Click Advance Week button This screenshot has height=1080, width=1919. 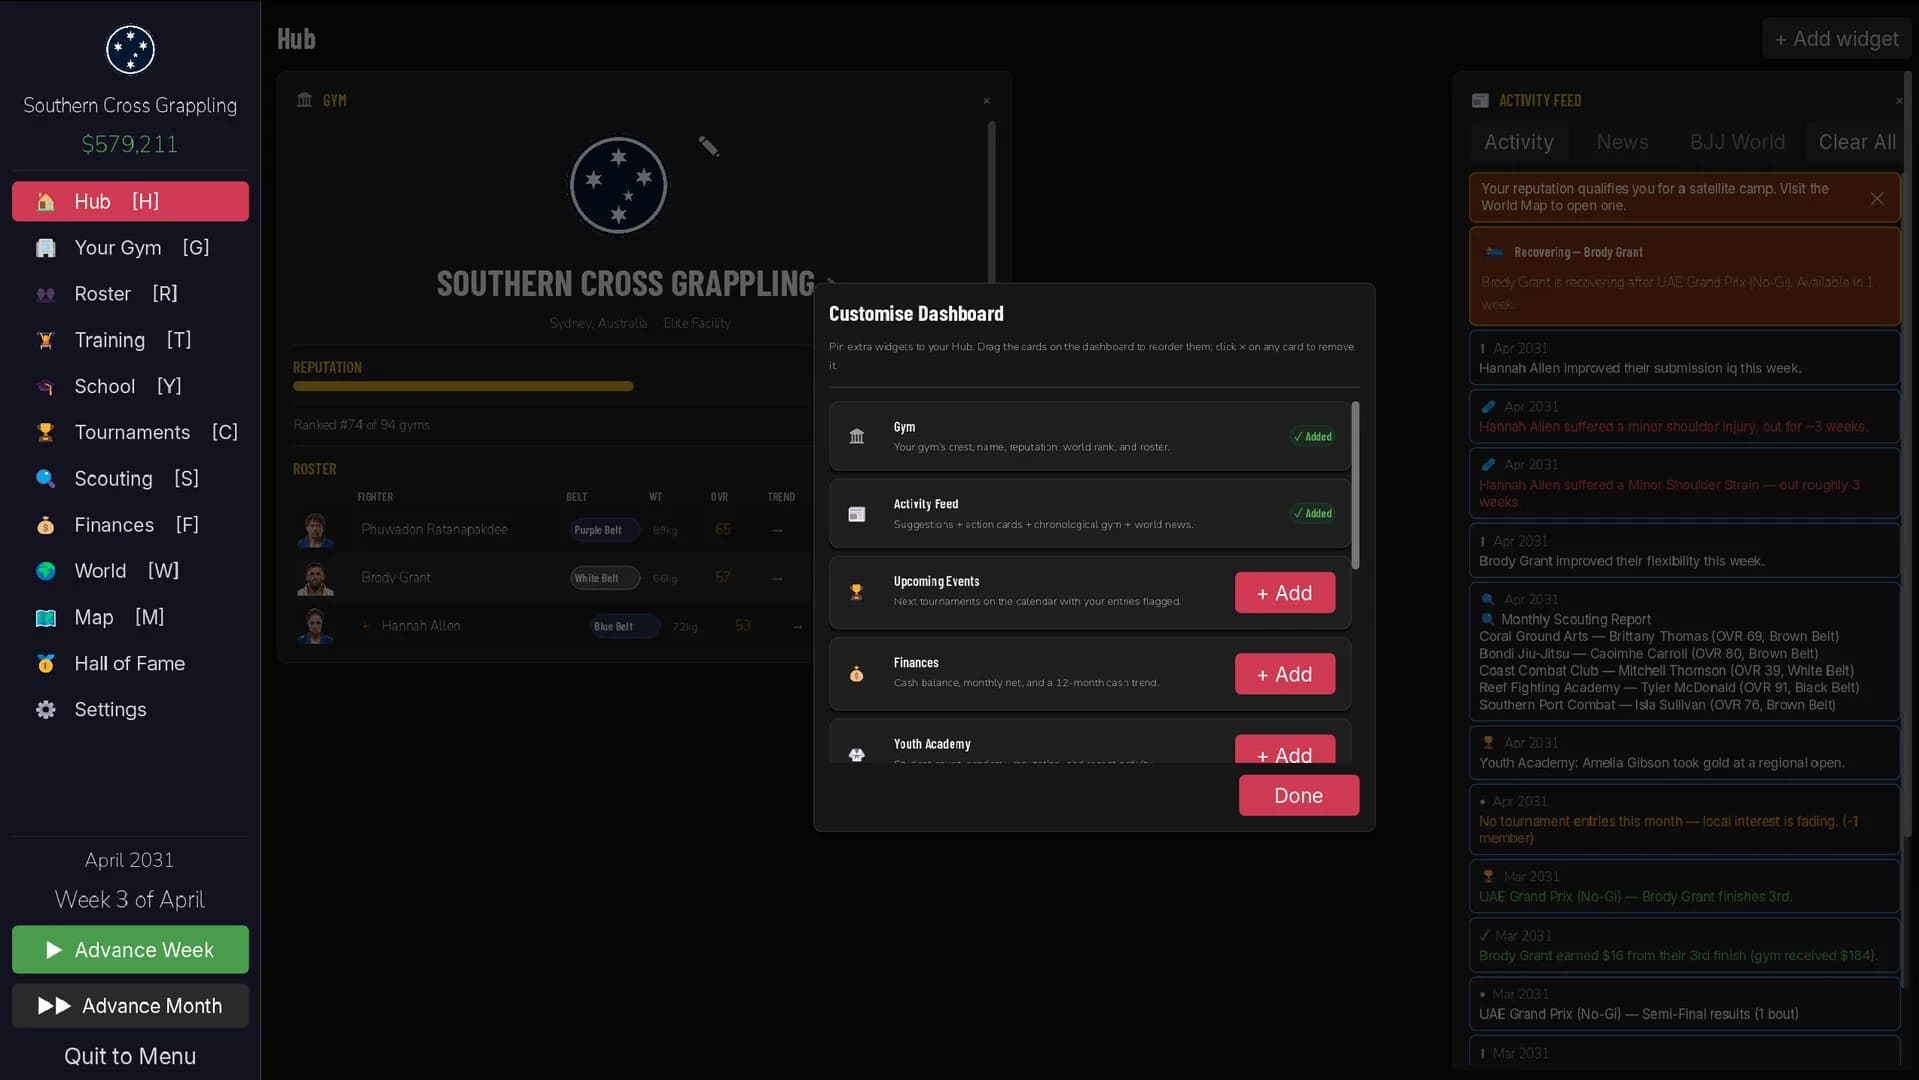[130, 949]
